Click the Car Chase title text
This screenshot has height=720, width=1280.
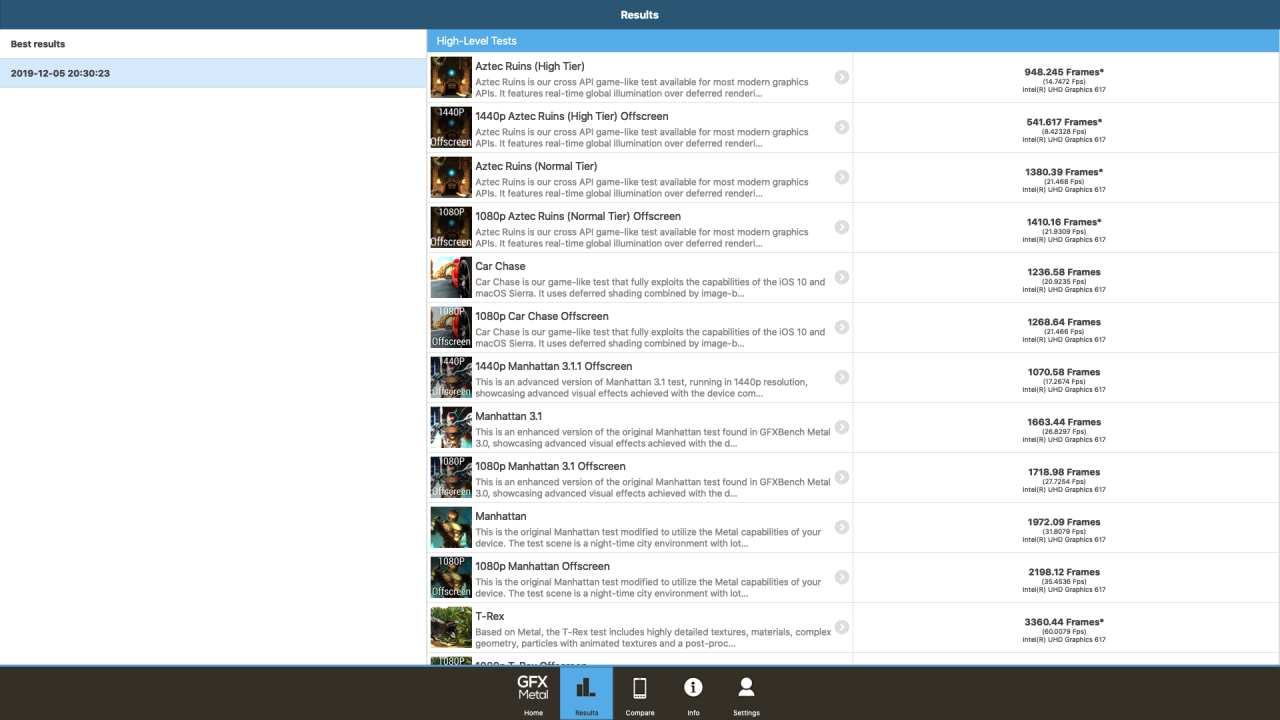[500, 266]
